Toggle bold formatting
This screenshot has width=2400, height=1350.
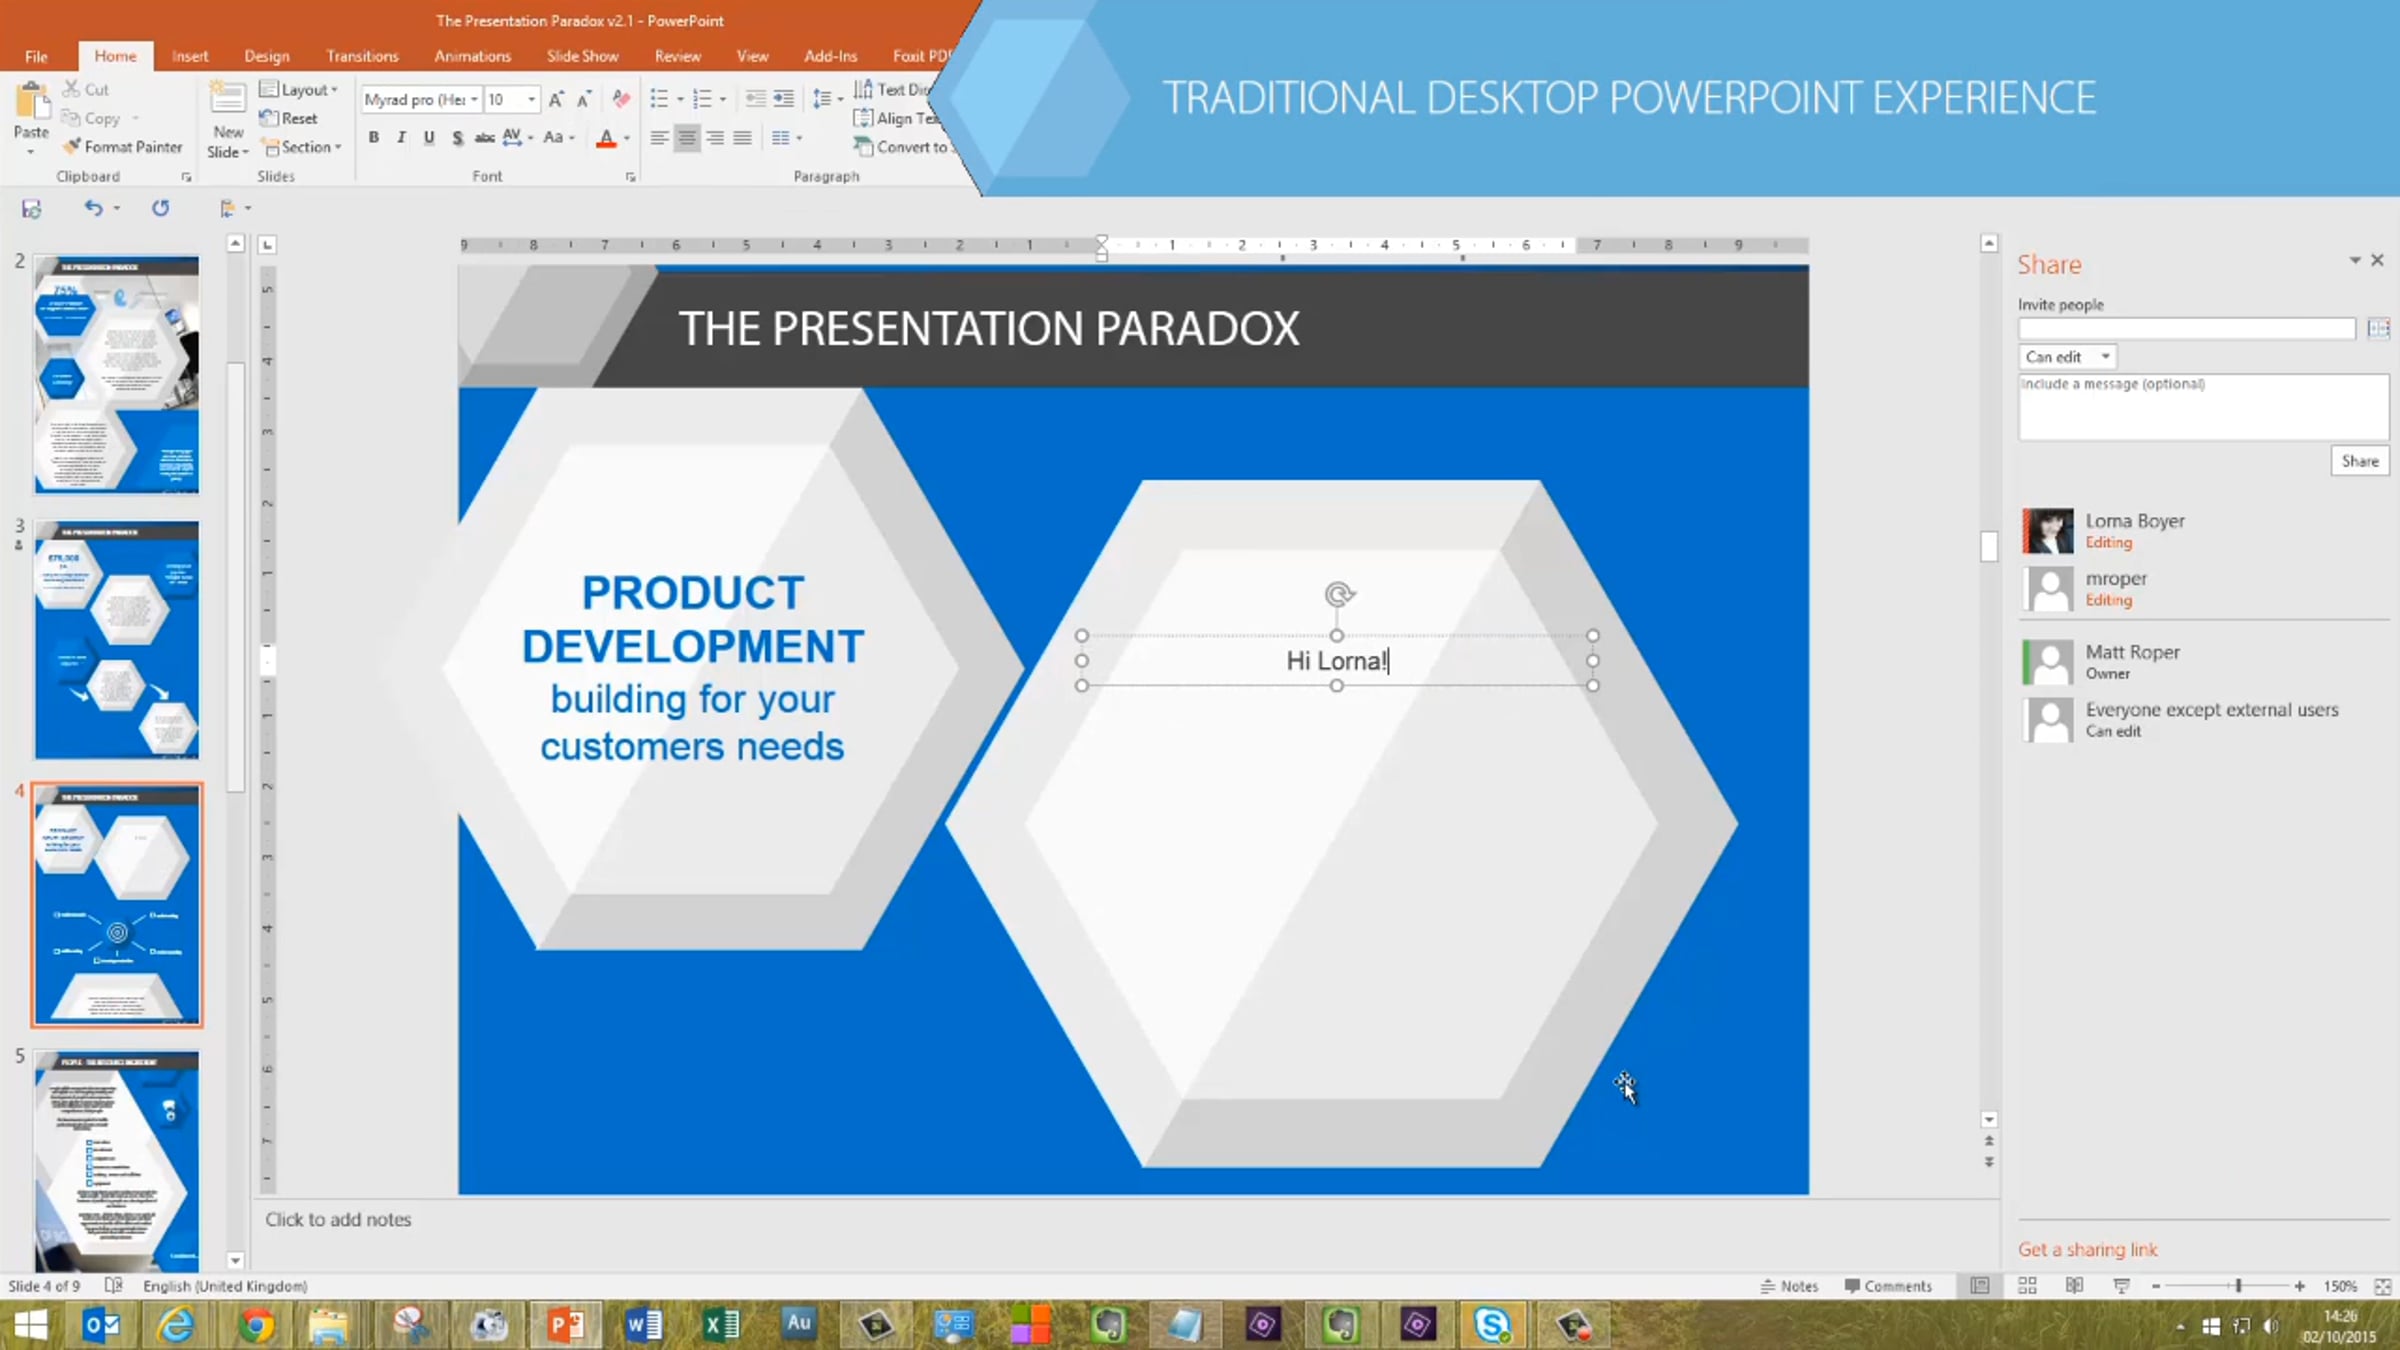pos(373,138)
